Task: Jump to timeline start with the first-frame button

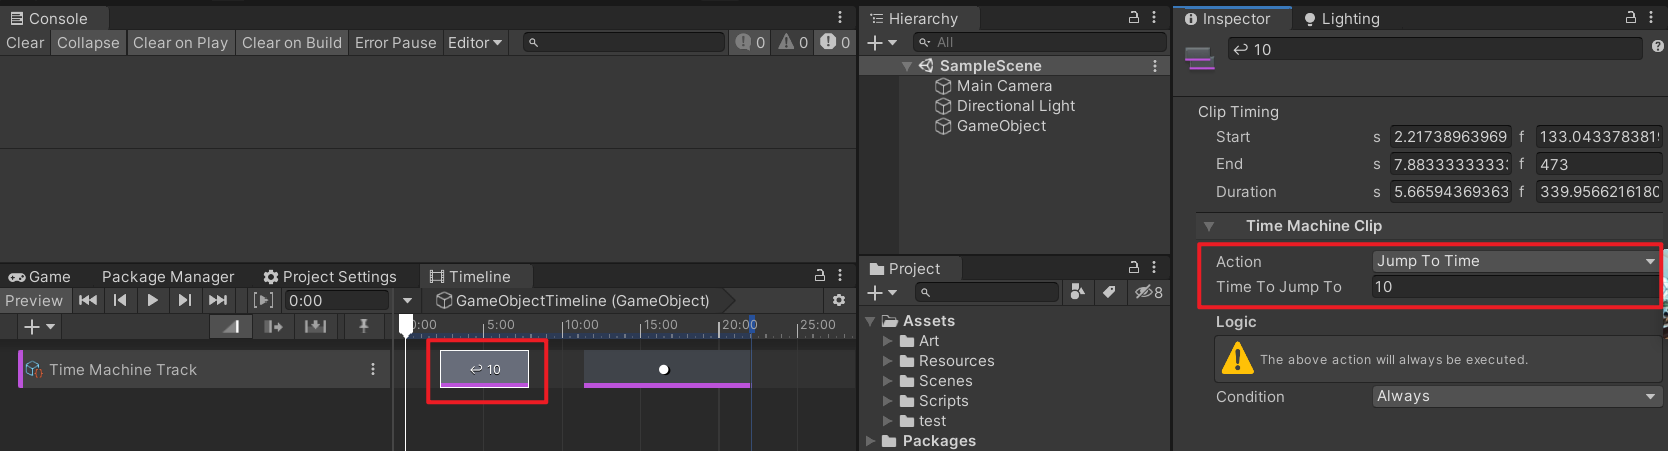Action: tap(88, 300)
